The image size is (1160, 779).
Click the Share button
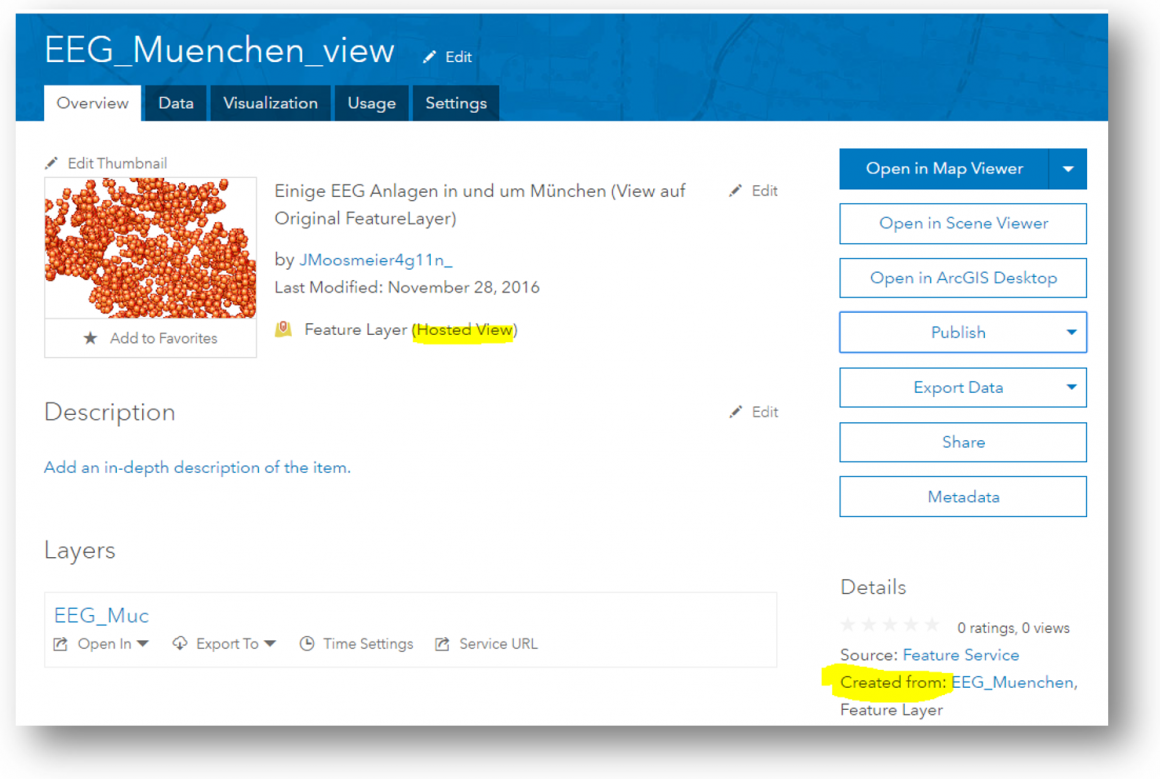tap(963, 442)
